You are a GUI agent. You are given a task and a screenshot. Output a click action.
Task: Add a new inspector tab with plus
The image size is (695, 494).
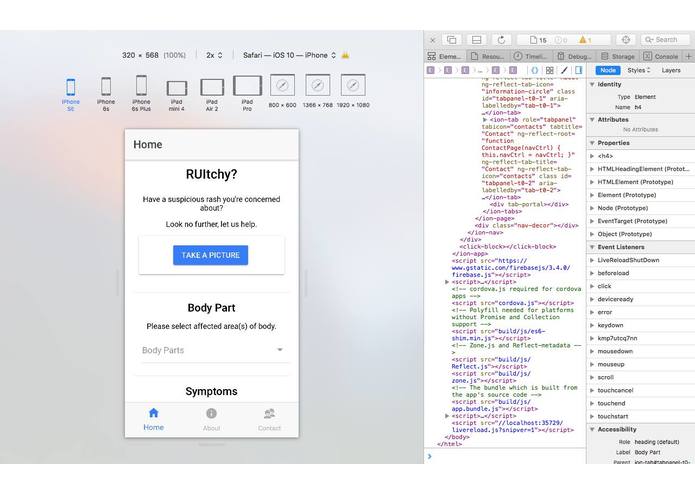689,56
